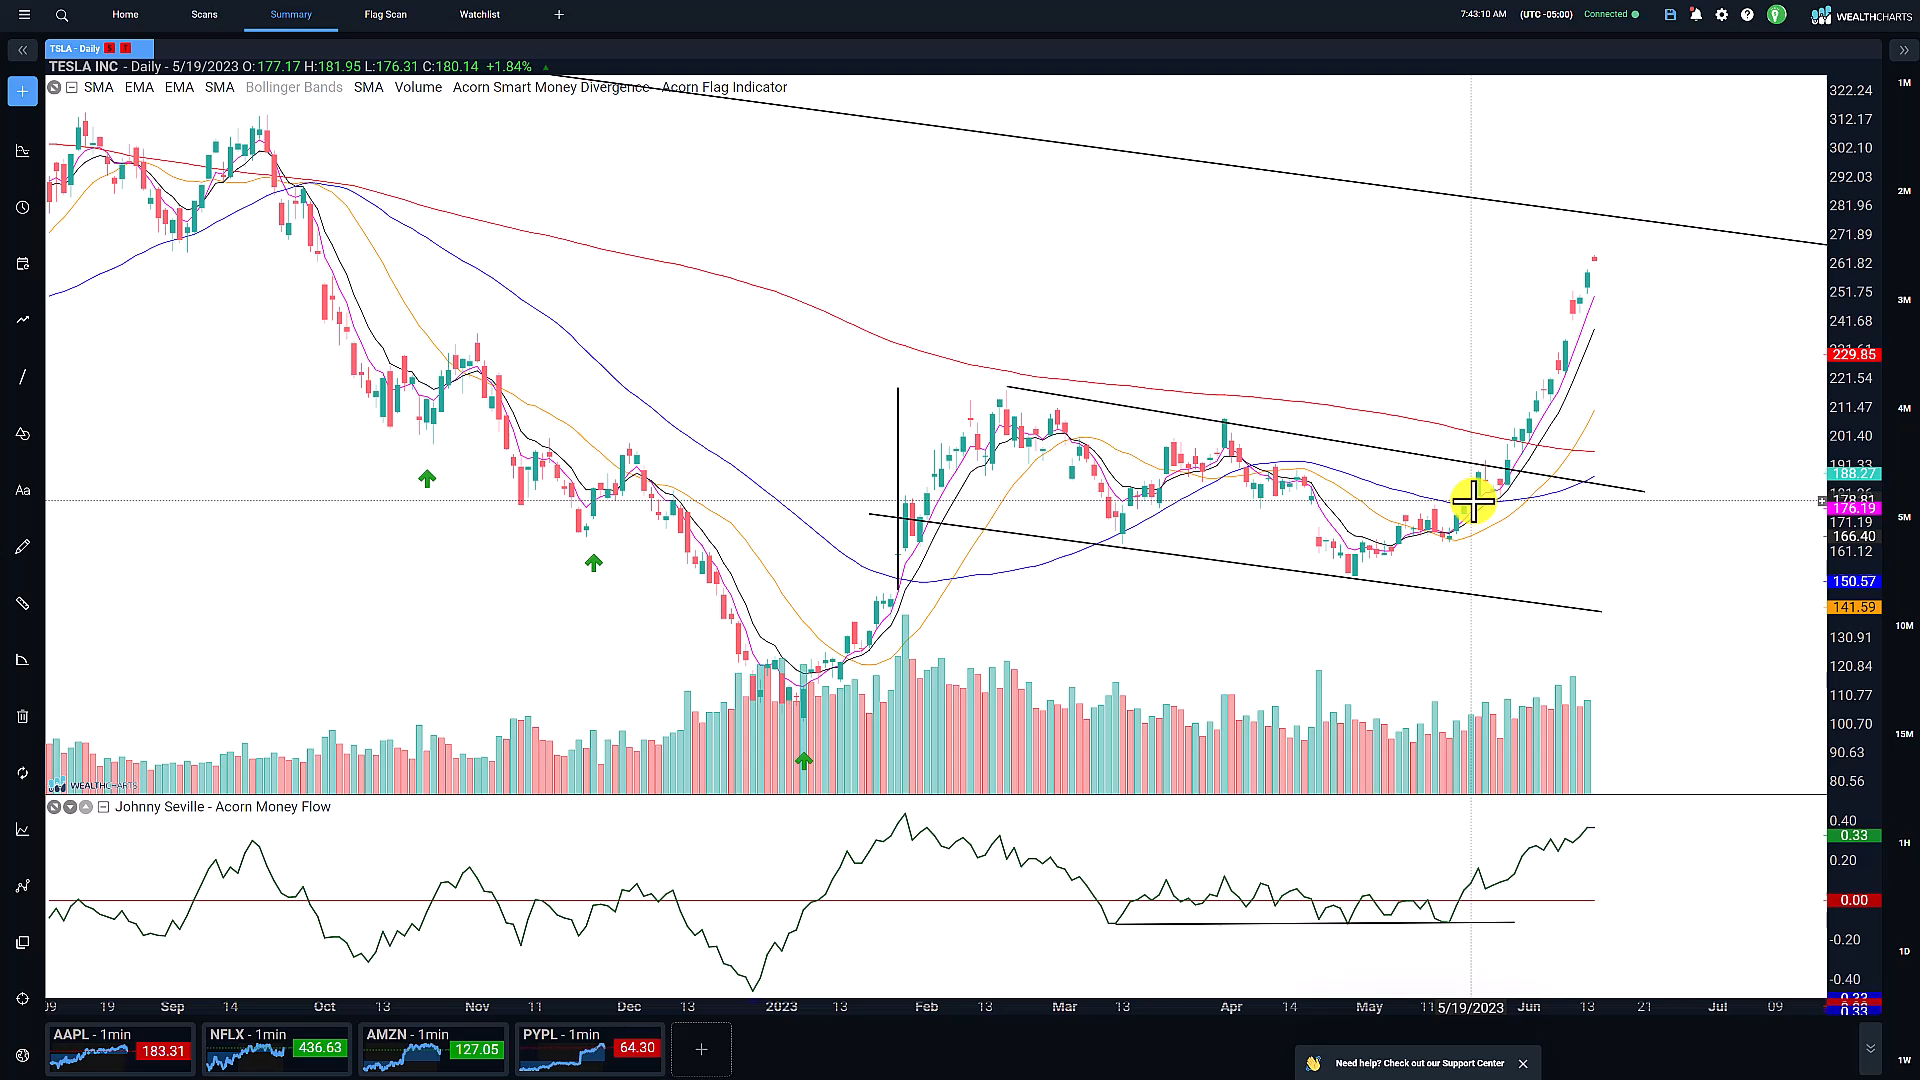Toggle the first SMA indicator label
Image resolution: width=1920 pixels, height=1080 pixels.
coord(98,88)
